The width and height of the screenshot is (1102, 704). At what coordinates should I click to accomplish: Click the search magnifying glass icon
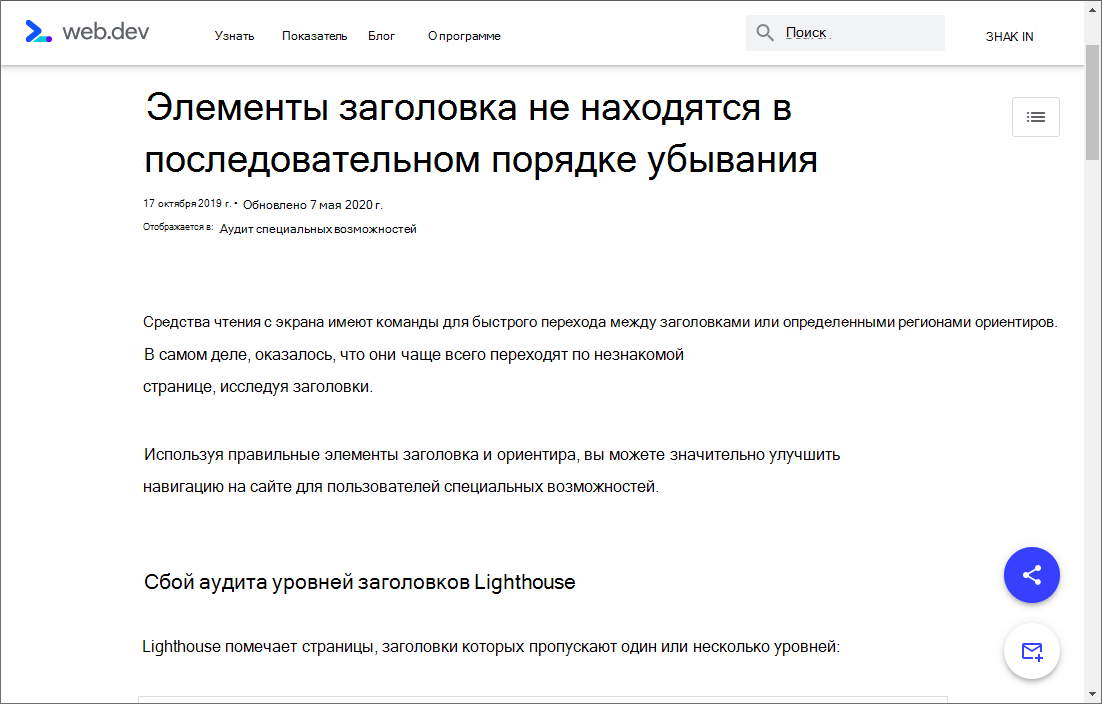coord(764,31)
